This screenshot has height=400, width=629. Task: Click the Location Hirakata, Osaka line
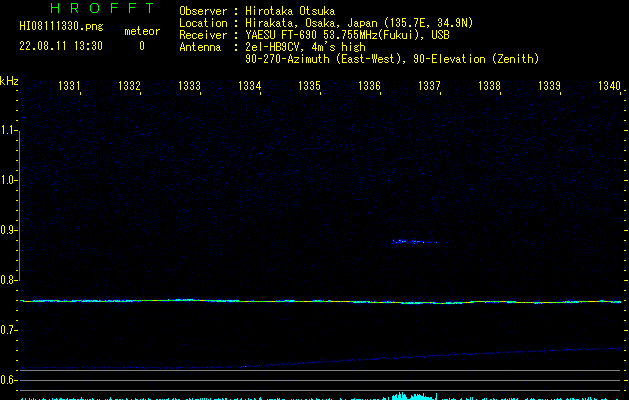[326, 23]
